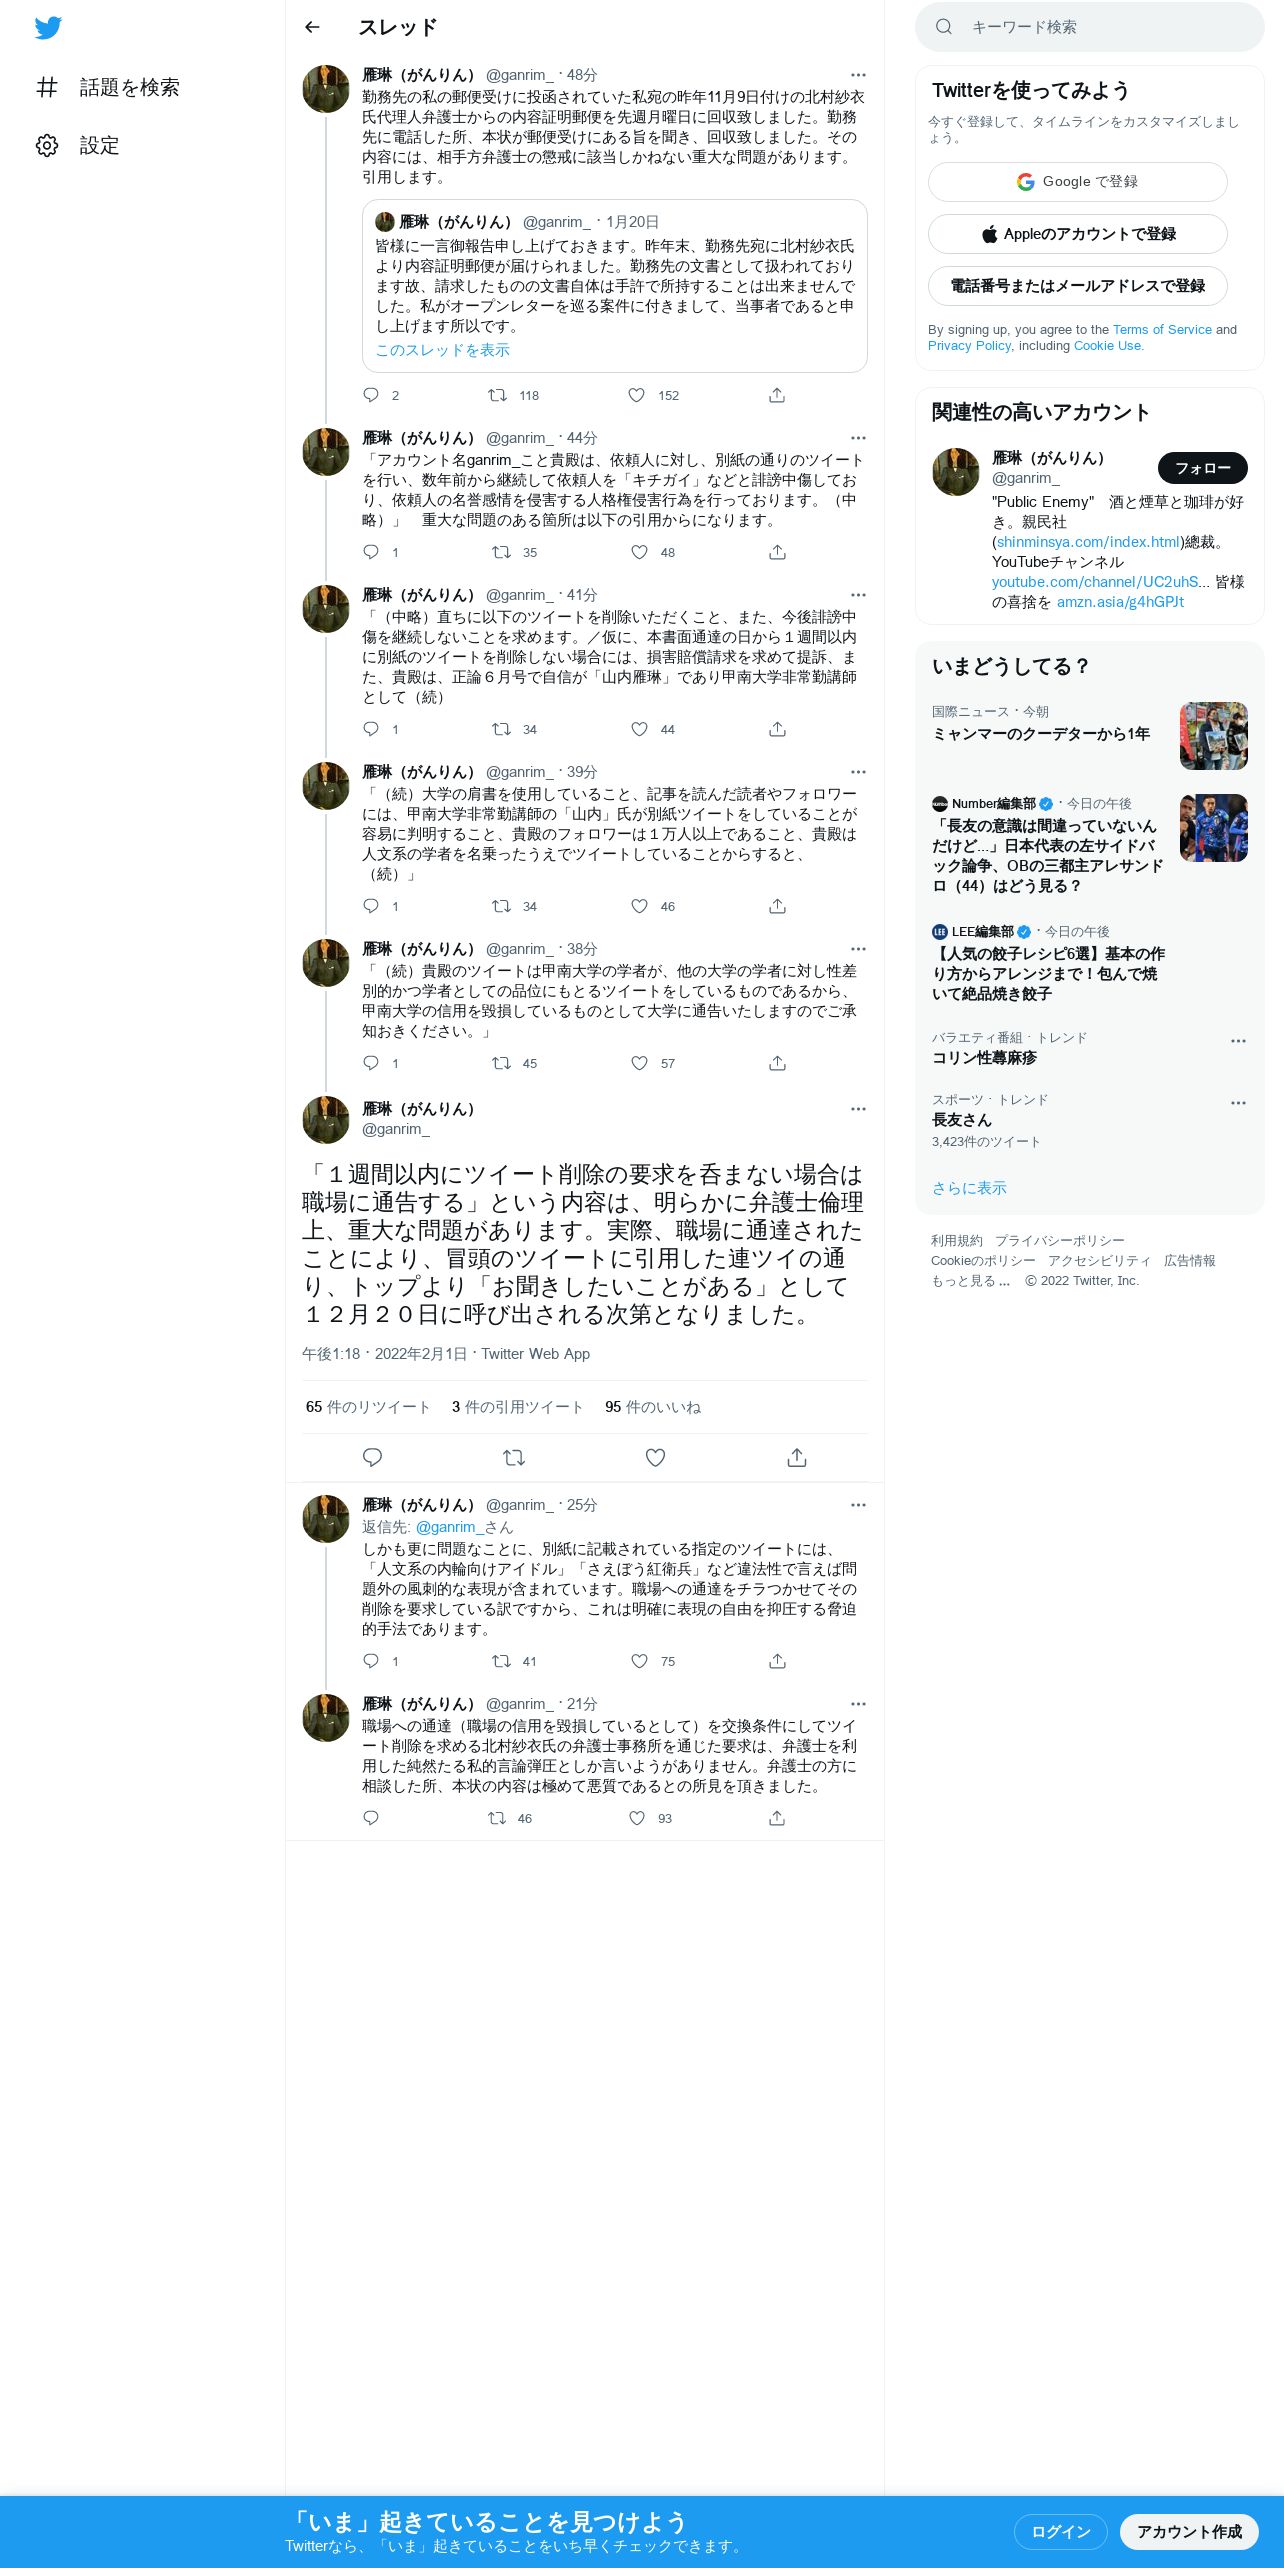This screenshot has width=1284, height=2568.
Task: Reply to the main tweet via its comment icon
Action: (x=372, y=1458)
